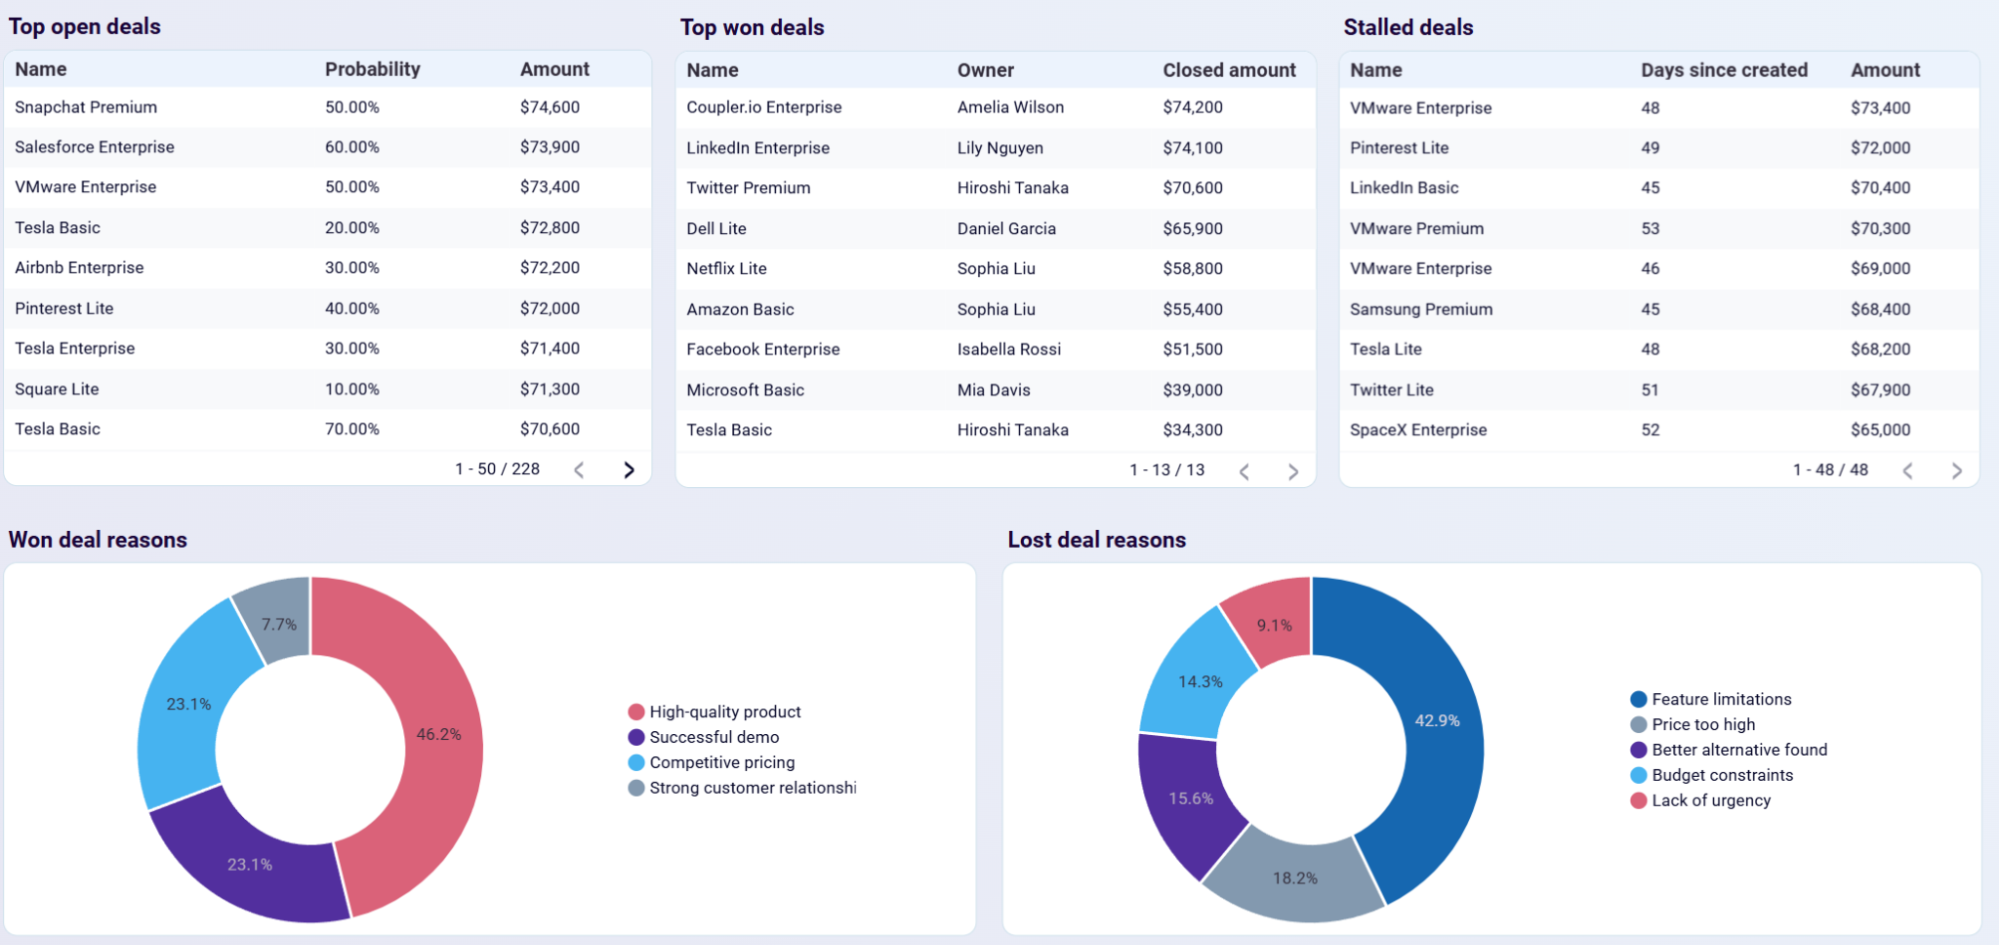Click the next page arrow under Stalled deals
Screen dimensions: 1999x945
coord(1956,469)
